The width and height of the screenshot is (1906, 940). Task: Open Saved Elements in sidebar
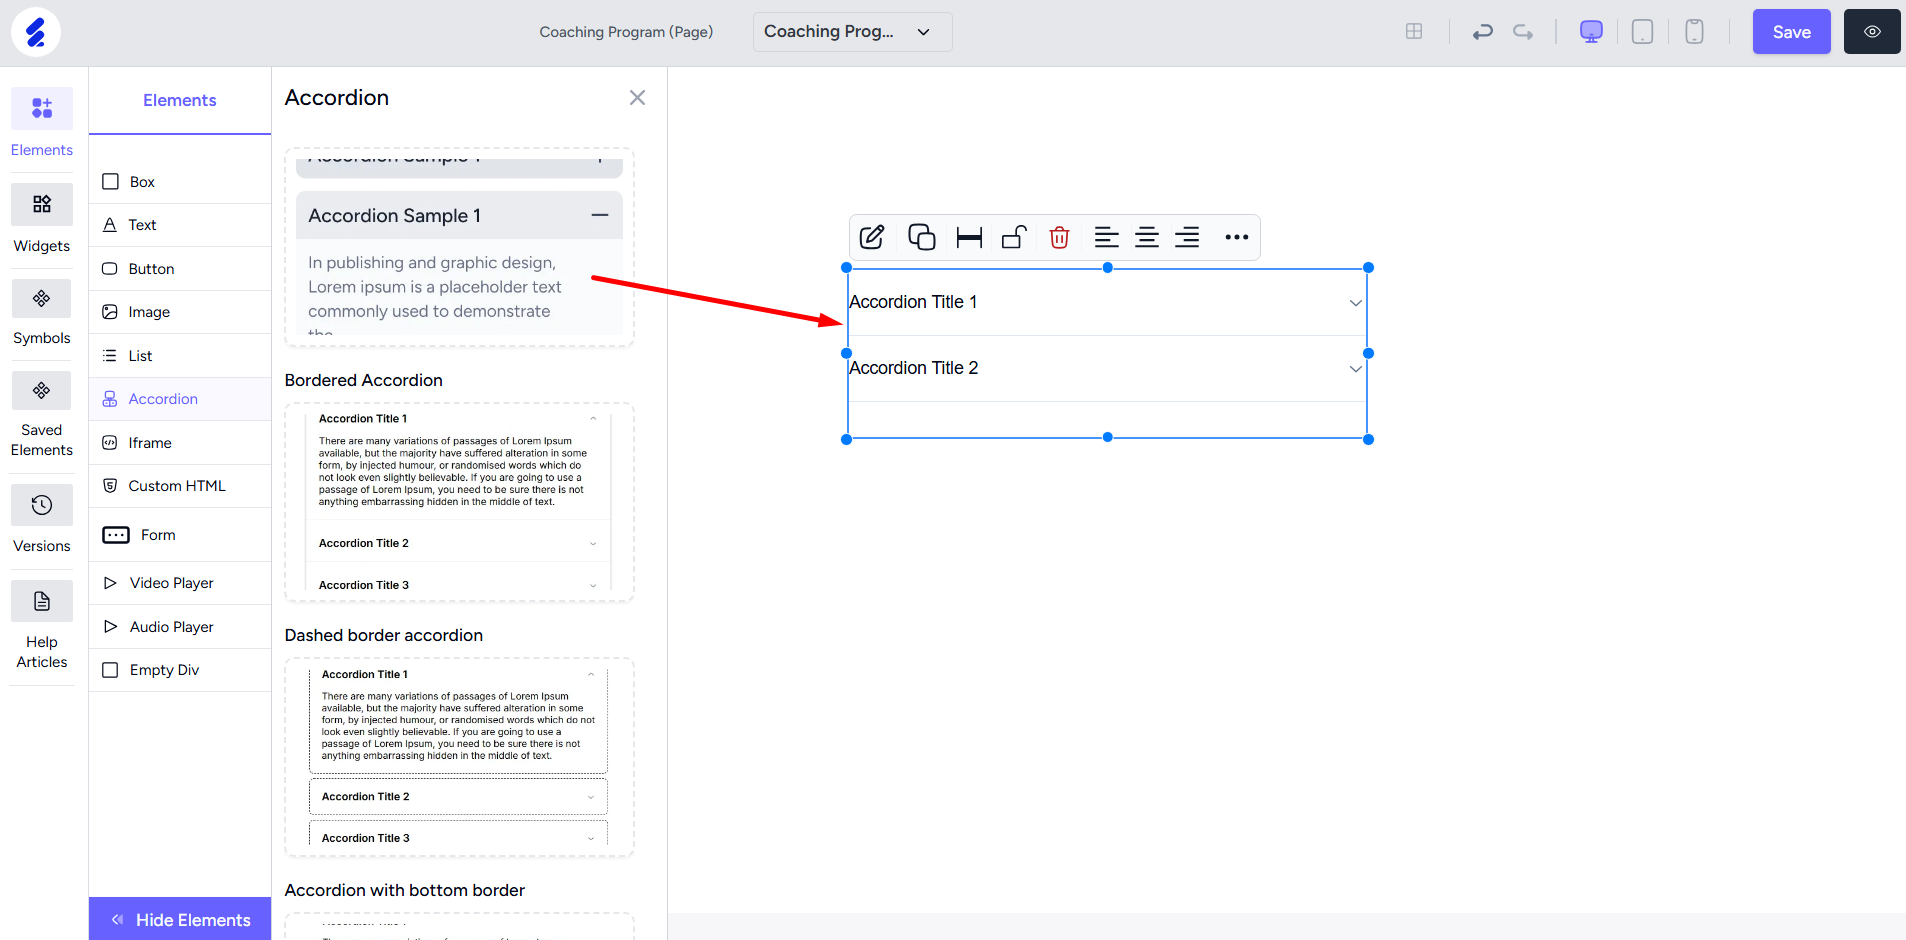point(42,415)
